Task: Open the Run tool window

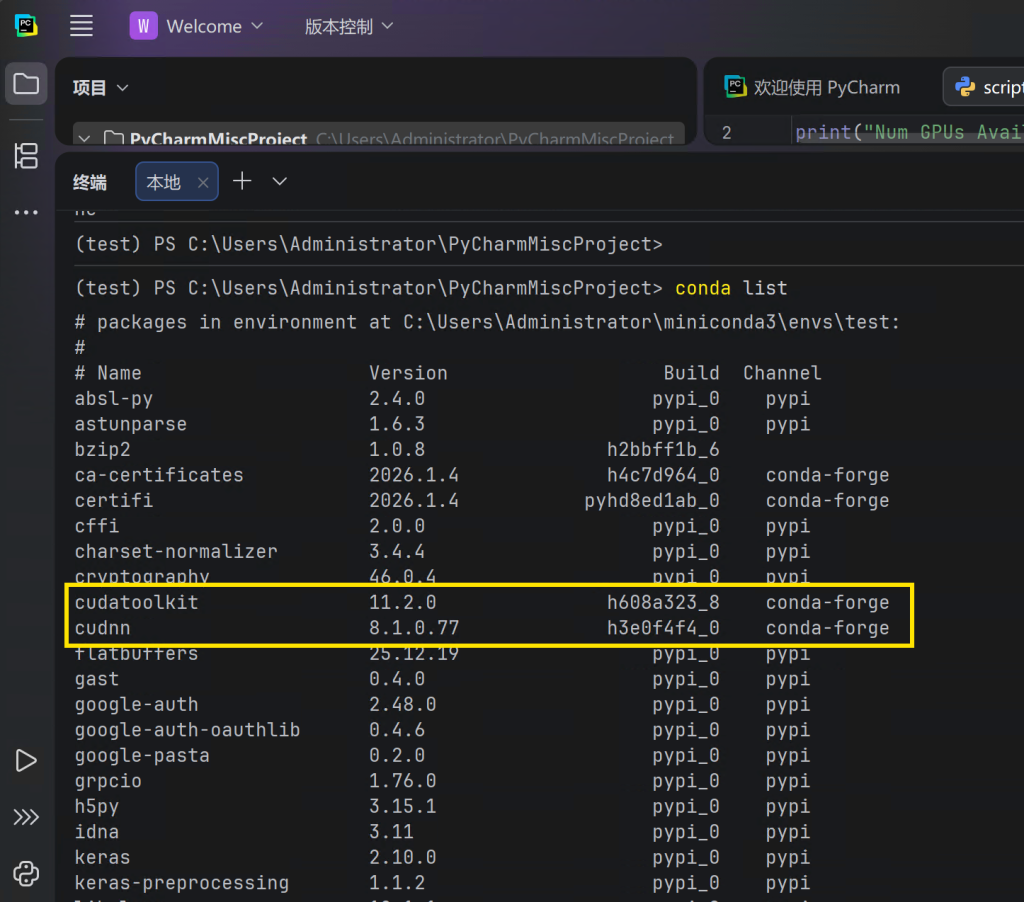Action: (x=26, y=760)
